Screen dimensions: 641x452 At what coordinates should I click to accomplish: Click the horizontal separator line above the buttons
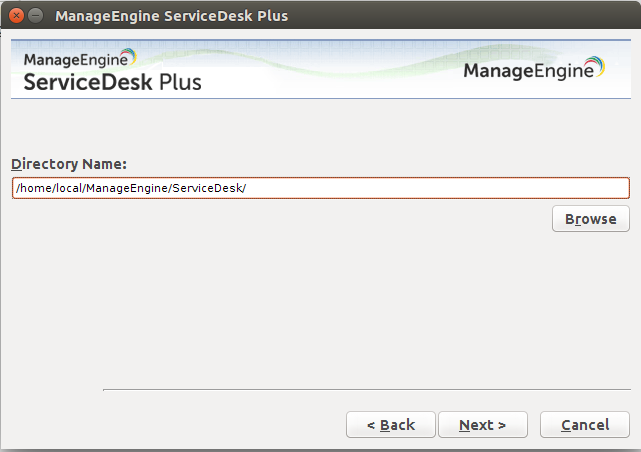coord(366,390)
